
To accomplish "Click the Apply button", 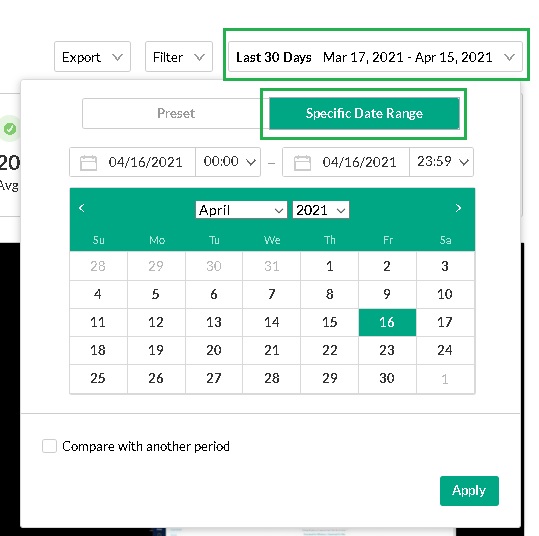I will pyautogui.click(x=469, y=491).
